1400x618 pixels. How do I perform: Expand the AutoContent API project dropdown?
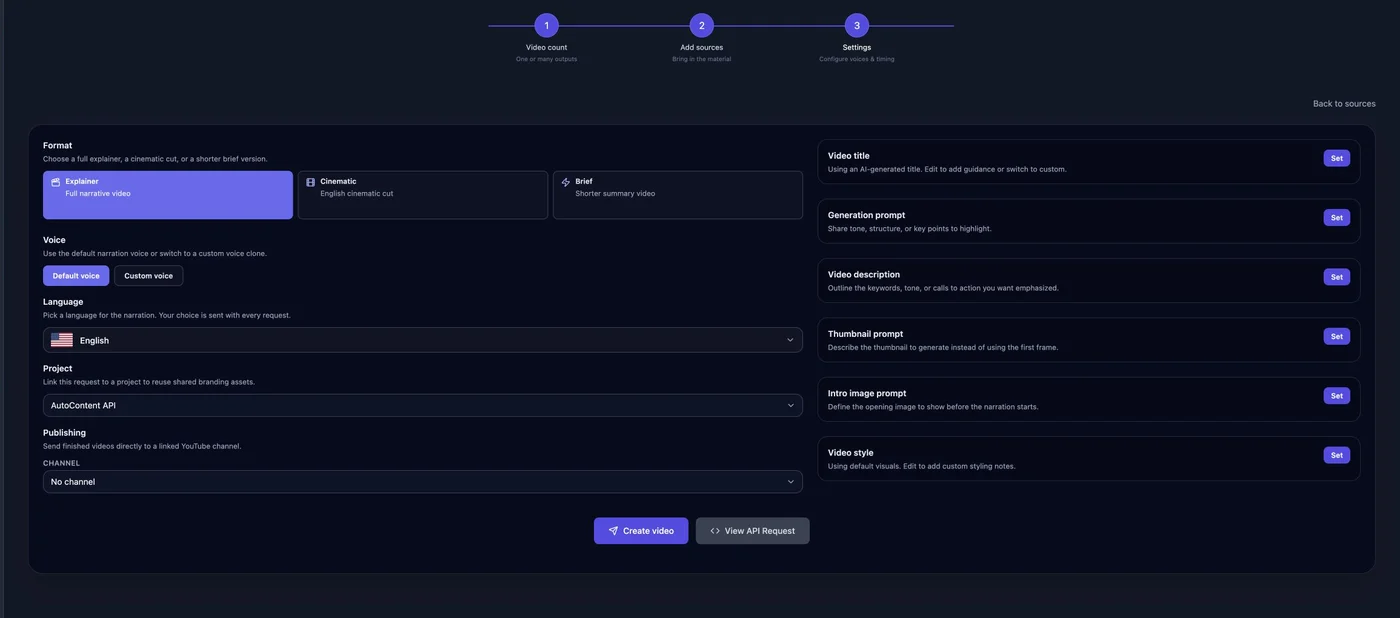point(423,405)
